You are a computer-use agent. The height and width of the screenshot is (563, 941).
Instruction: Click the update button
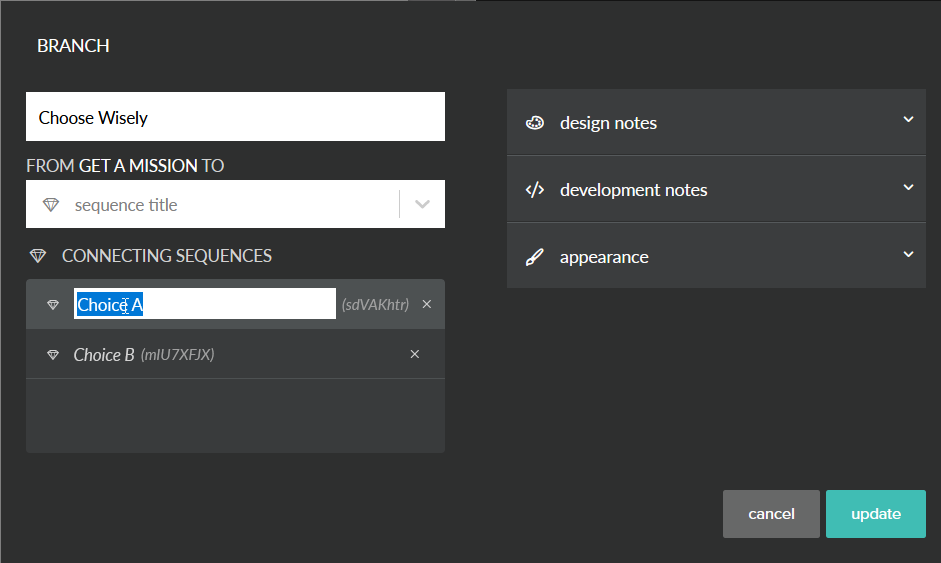(x=876, y=514)
